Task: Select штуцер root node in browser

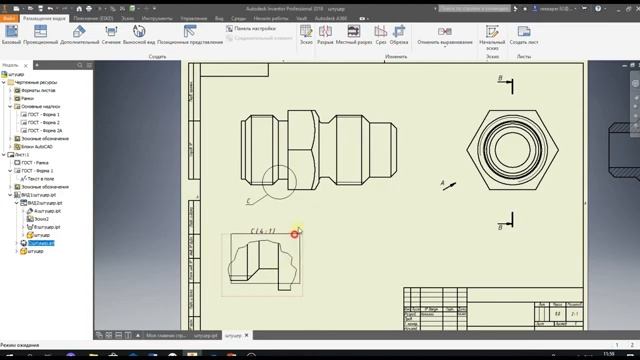Action: (x=13, y=74)
